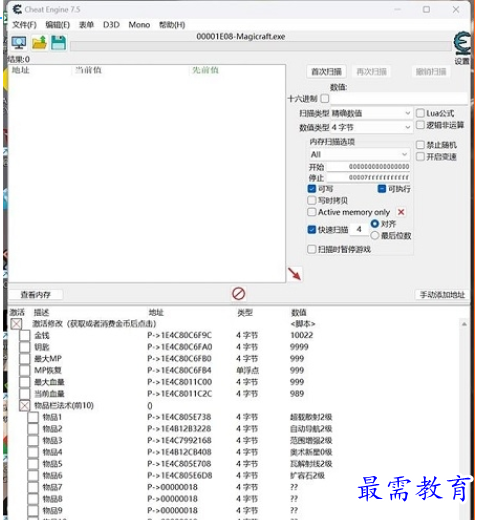The height and width of the screenshot is (520, 479).
Task: Click the 描述 column header in table
Action: coord(42,313)
